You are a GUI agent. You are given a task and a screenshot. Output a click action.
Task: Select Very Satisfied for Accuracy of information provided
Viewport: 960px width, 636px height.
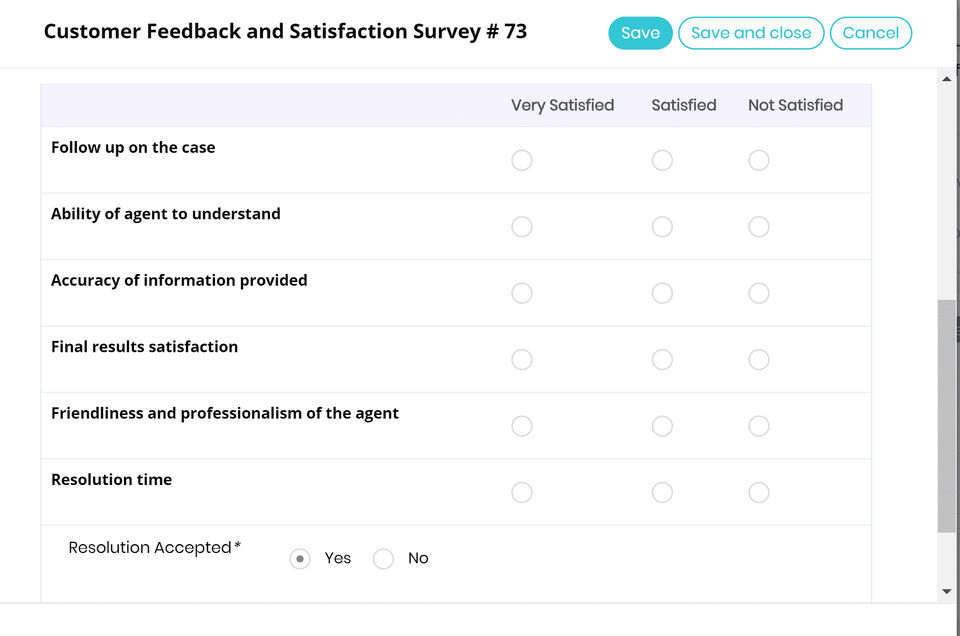point(522,293)
